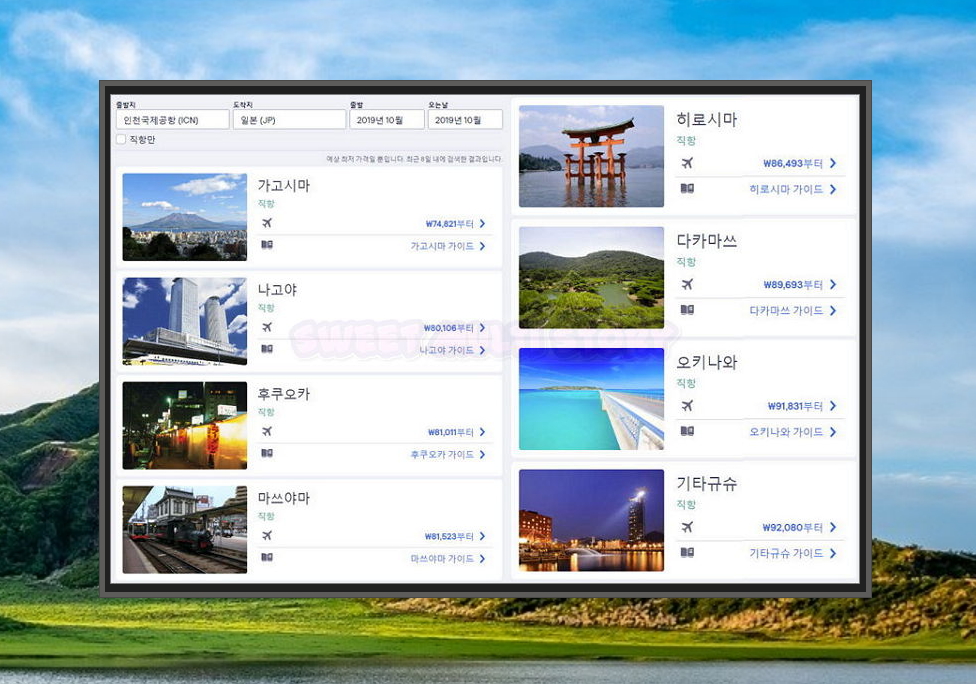Image resolution: width=976 pixels, height=684 pixels.
Task: Click the 일본 (JP) destination field
Action: tap(289, 119)
